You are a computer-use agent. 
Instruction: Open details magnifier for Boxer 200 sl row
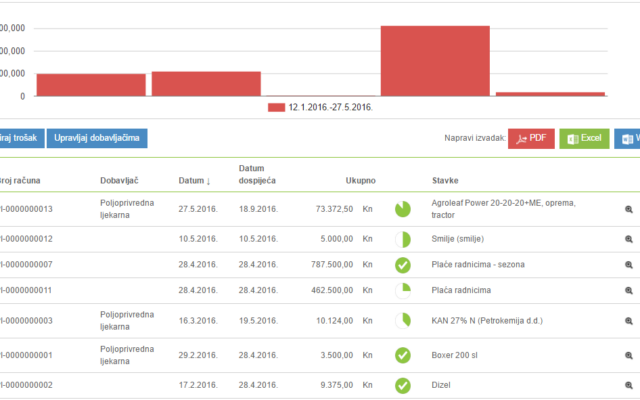[x=629, y=356]
